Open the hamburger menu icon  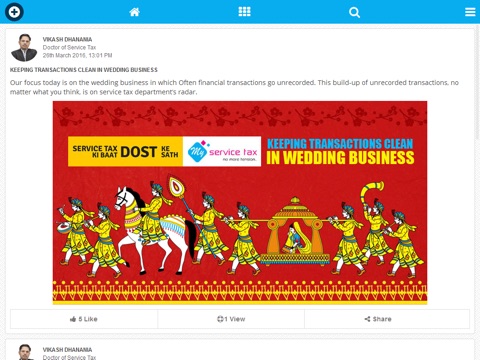470,12
